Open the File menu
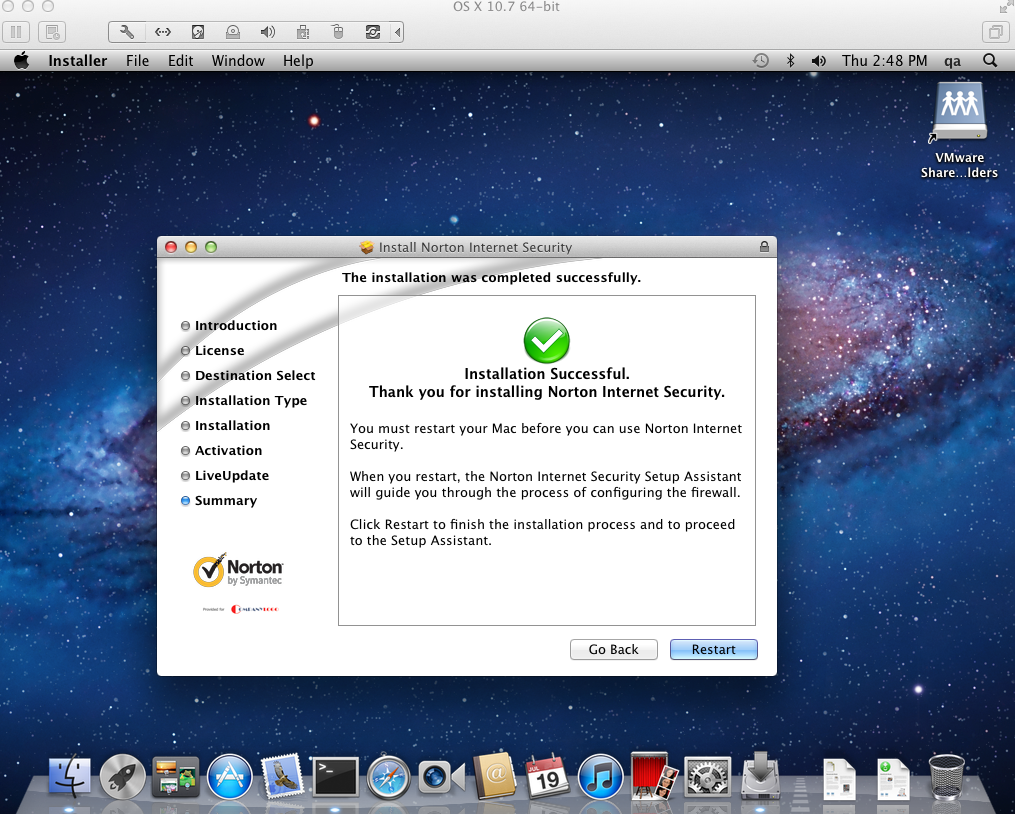The height and width of the screenshot is (814, 1015). 137,61
